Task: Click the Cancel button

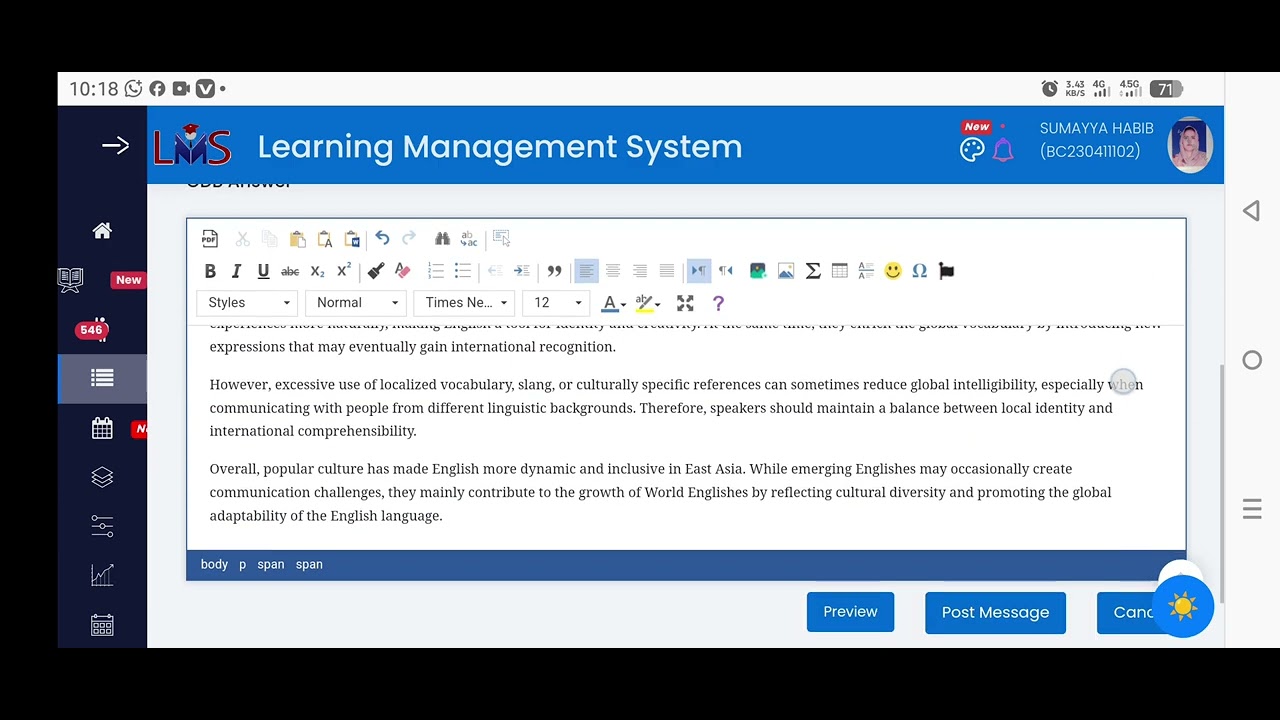Action: [1130, 613]
